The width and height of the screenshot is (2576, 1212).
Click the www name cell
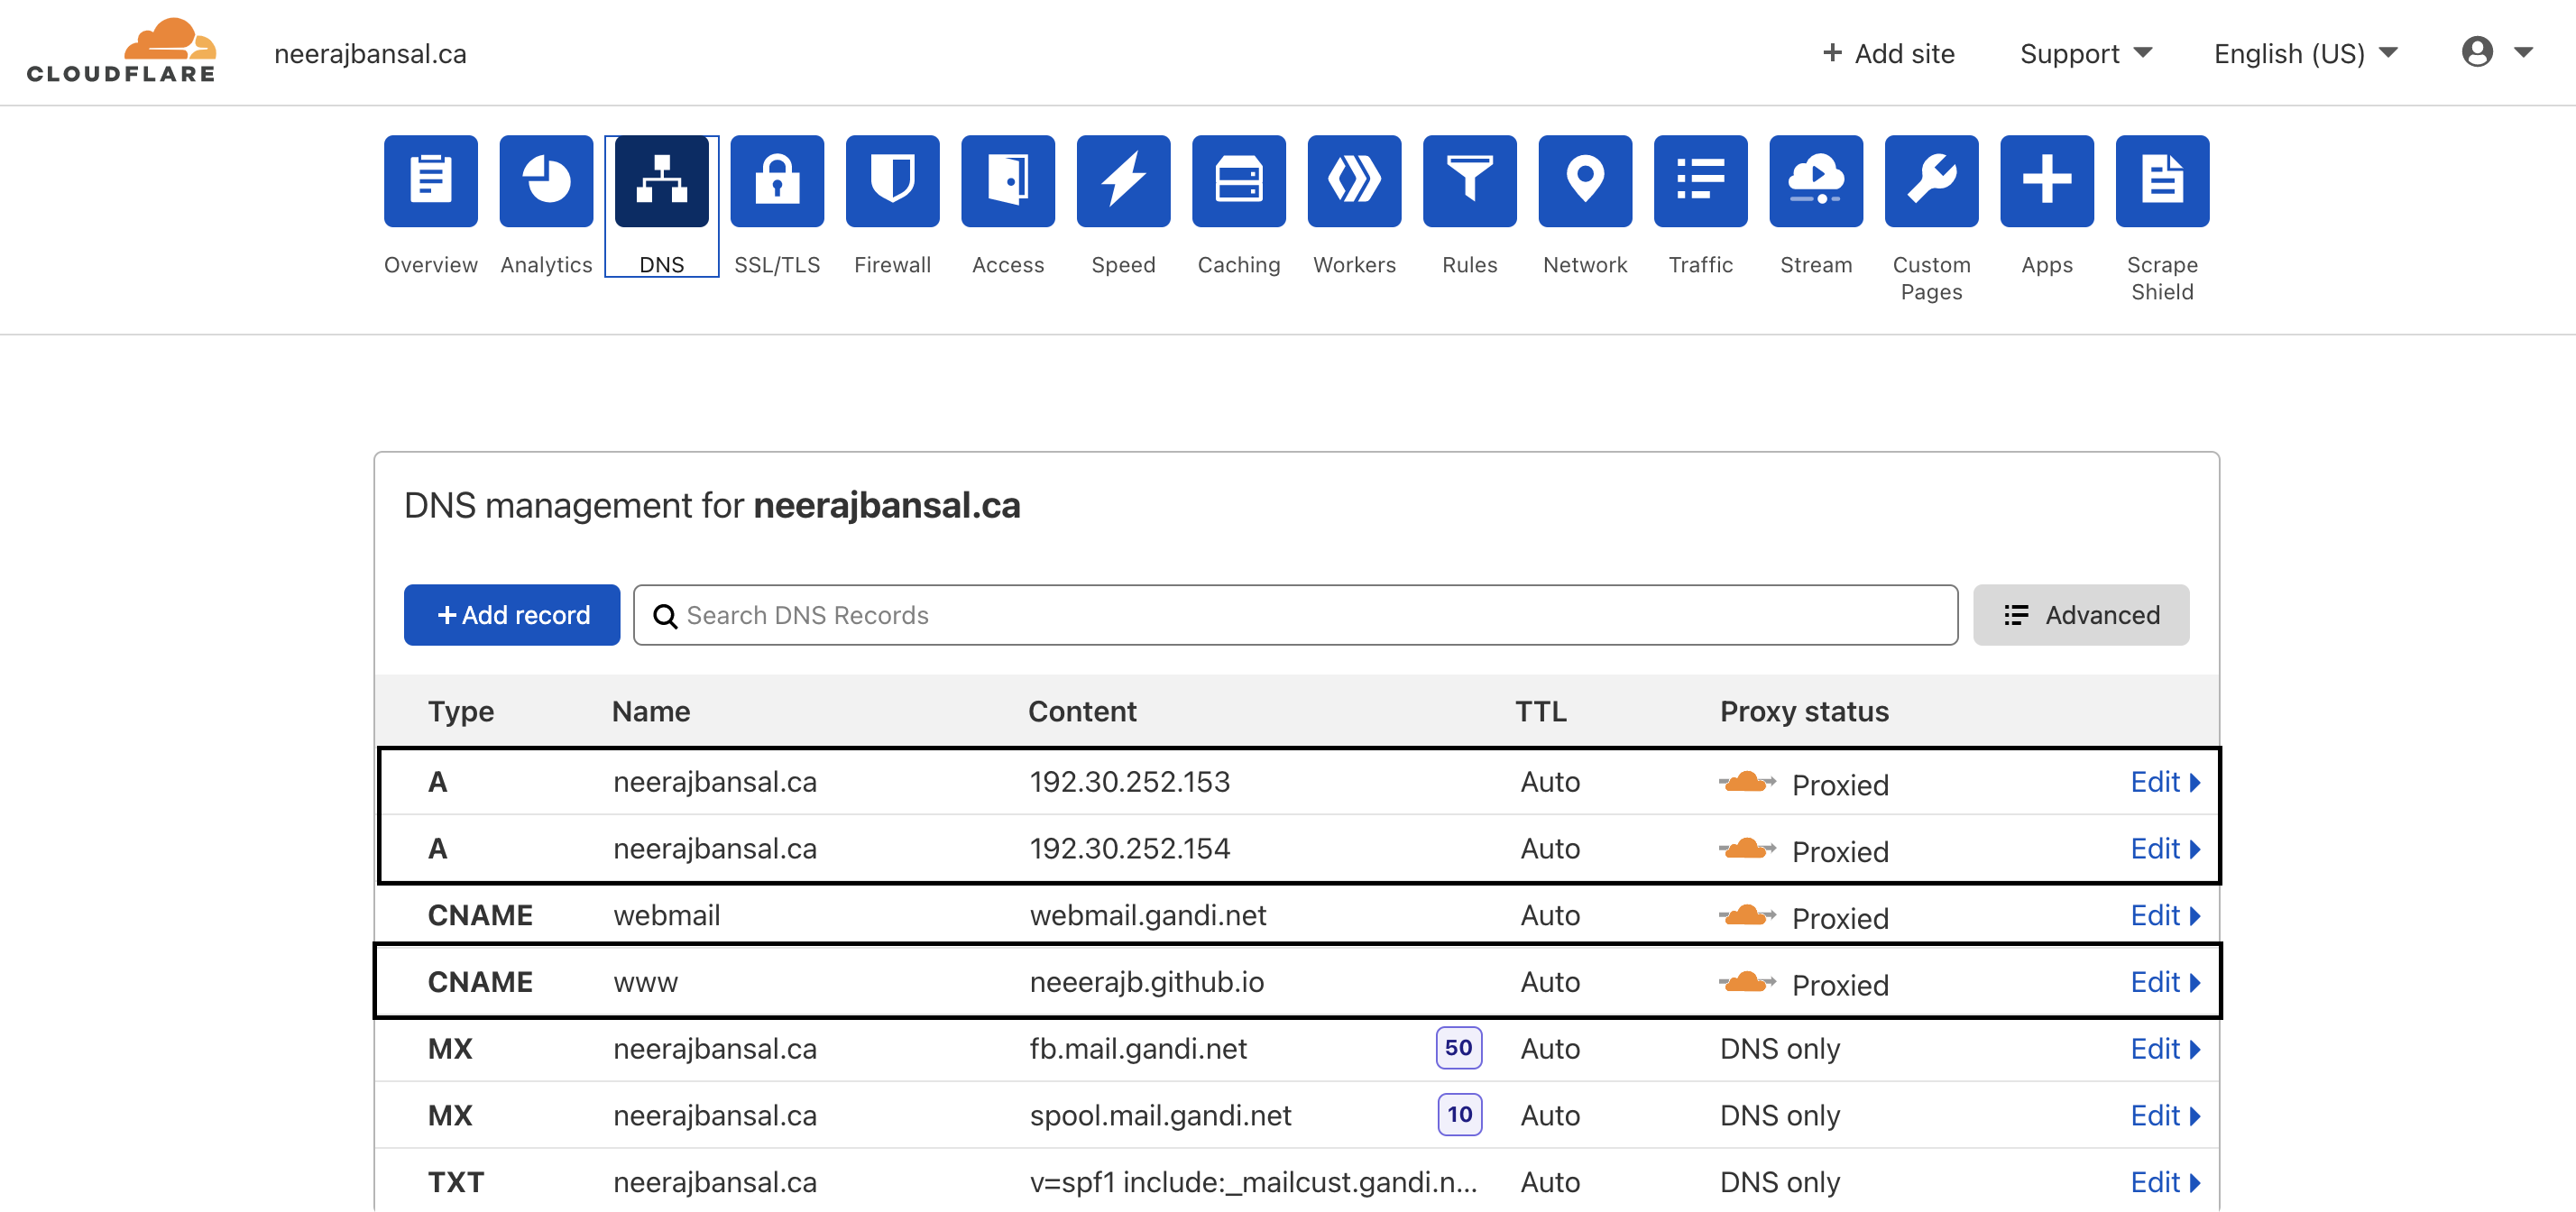645,982
